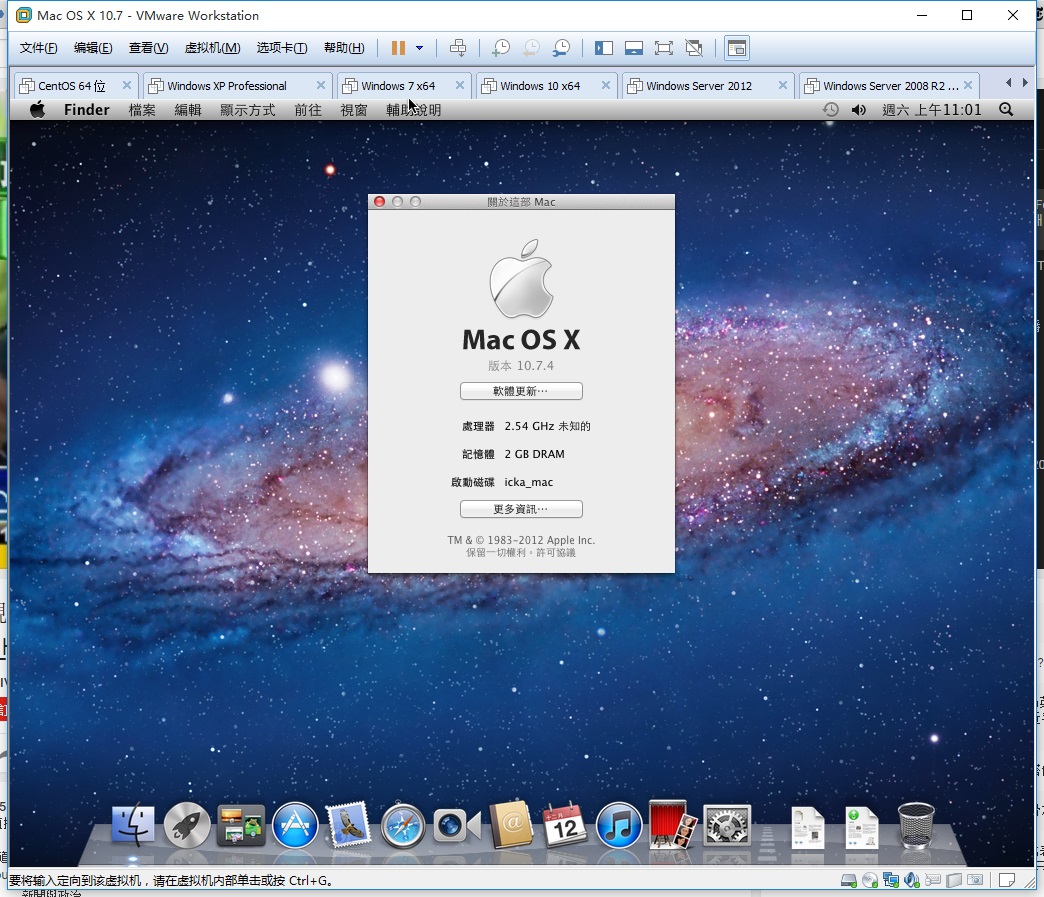Open the 編輯 menu in Finder

188,110
